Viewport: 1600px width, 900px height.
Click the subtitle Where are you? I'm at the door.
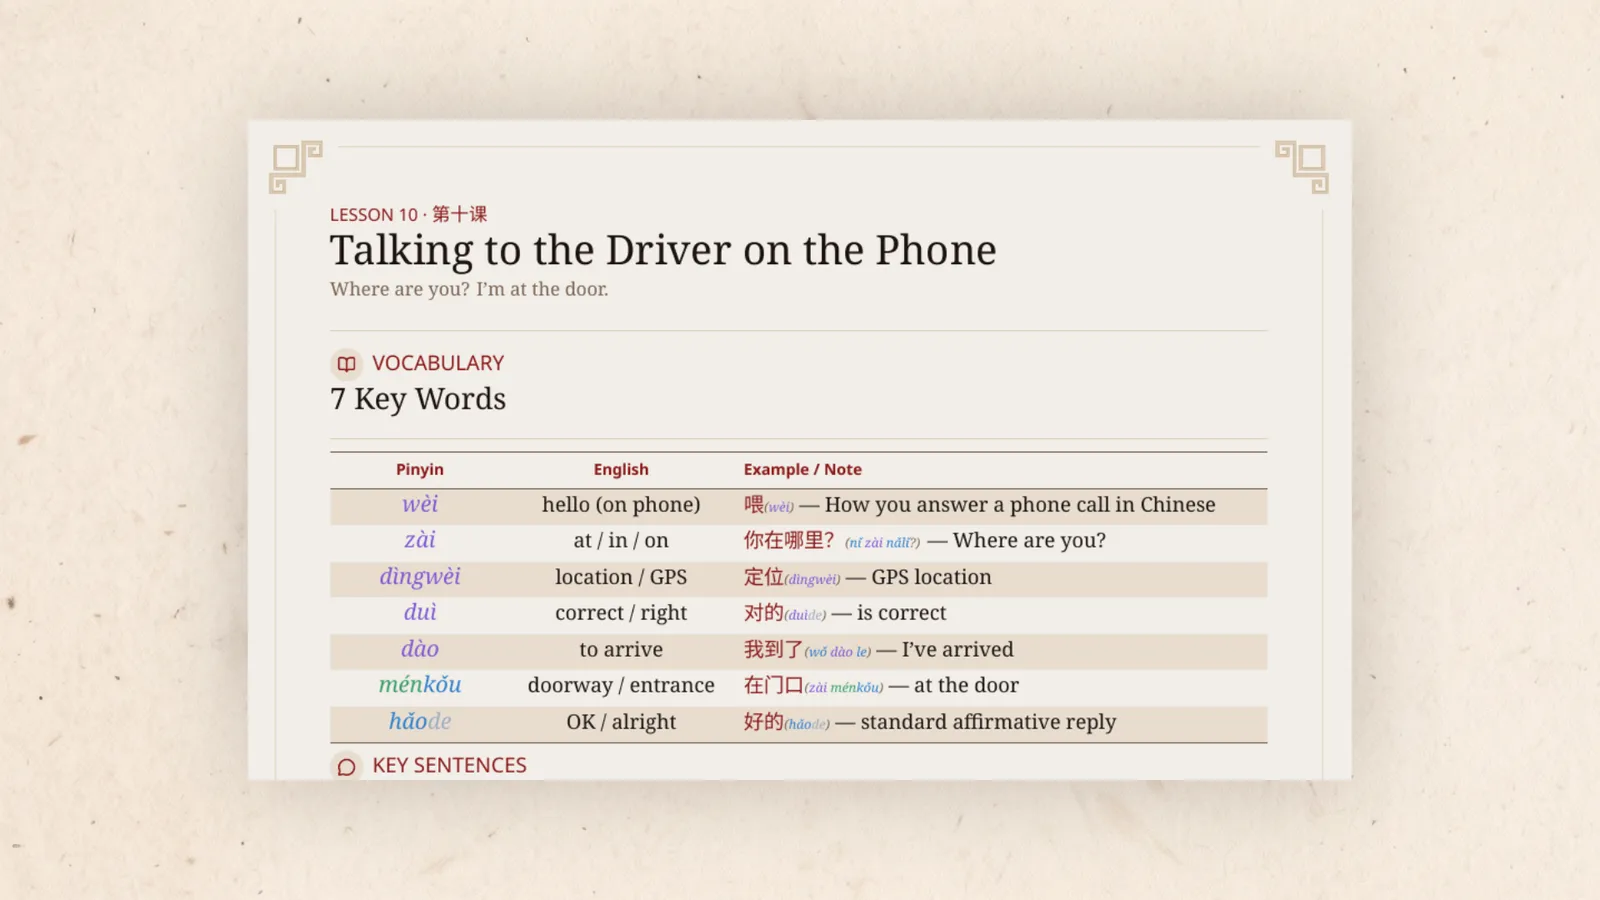[469, 289]
